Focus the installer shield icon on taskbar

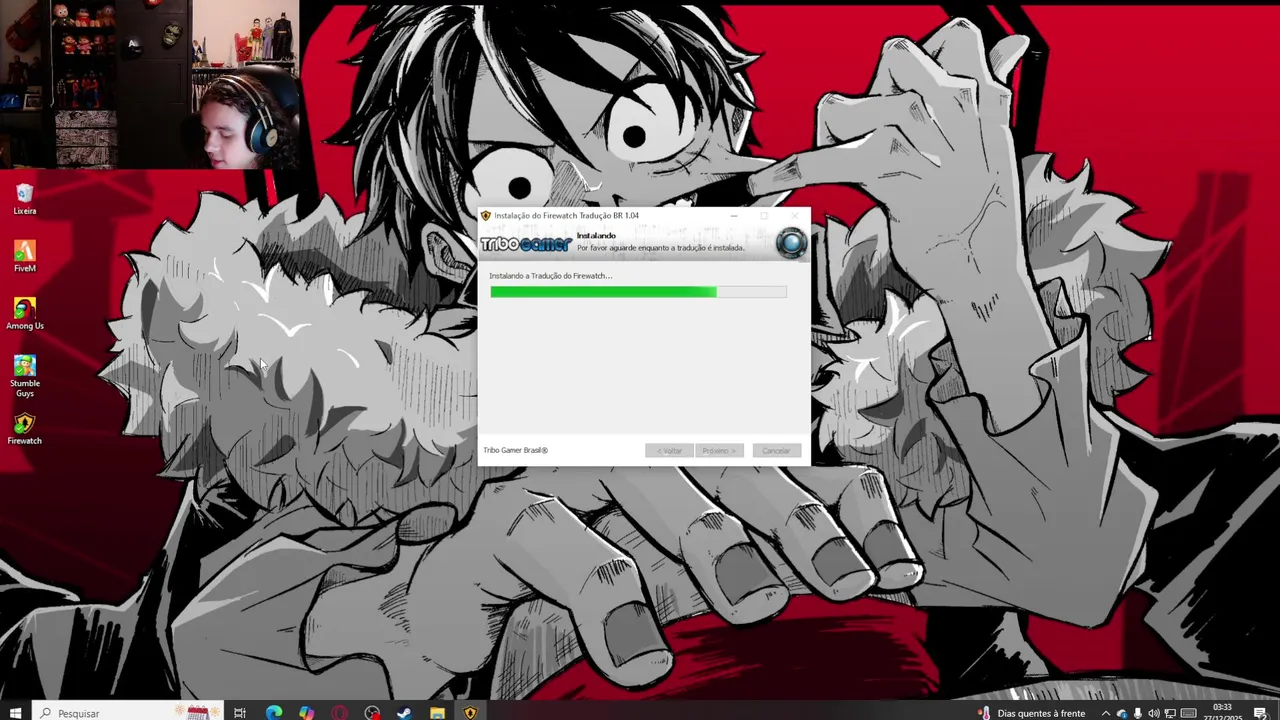pos(470,713)
